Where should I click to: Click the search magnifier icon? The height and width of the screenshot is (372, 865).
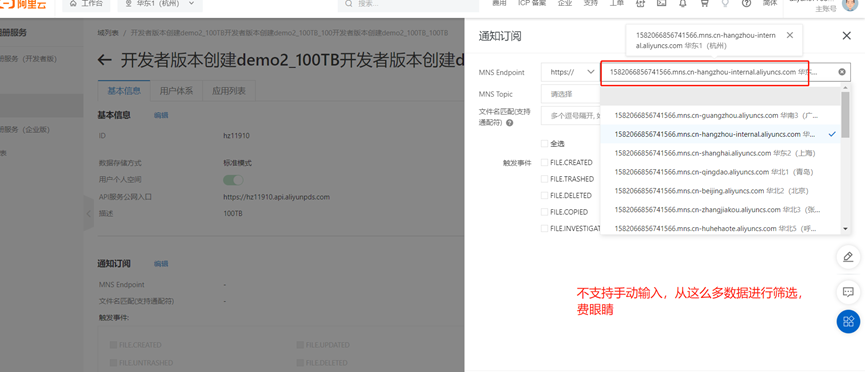(x=349, y=4)
